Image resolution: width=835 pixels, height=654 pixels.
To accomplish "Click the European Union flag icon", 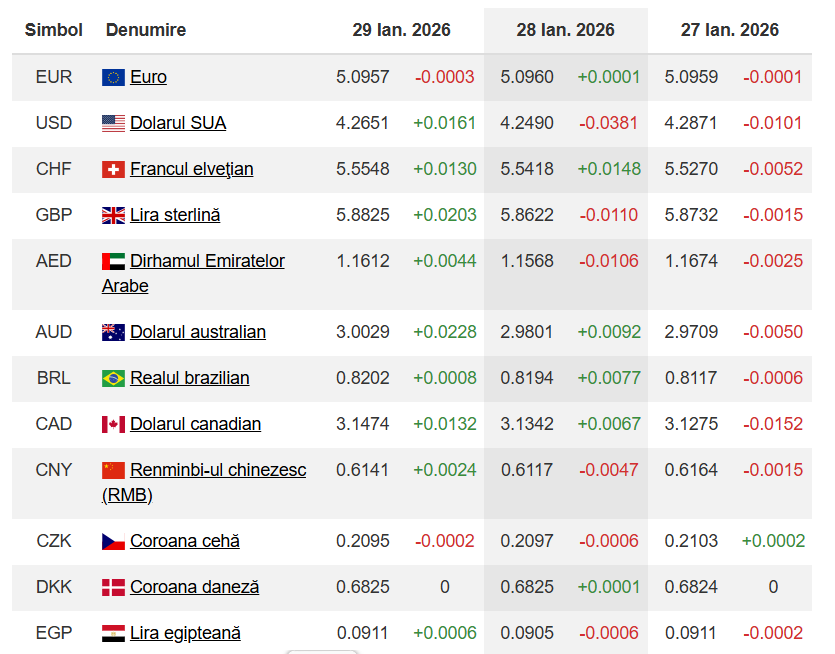I will [113, 78].
